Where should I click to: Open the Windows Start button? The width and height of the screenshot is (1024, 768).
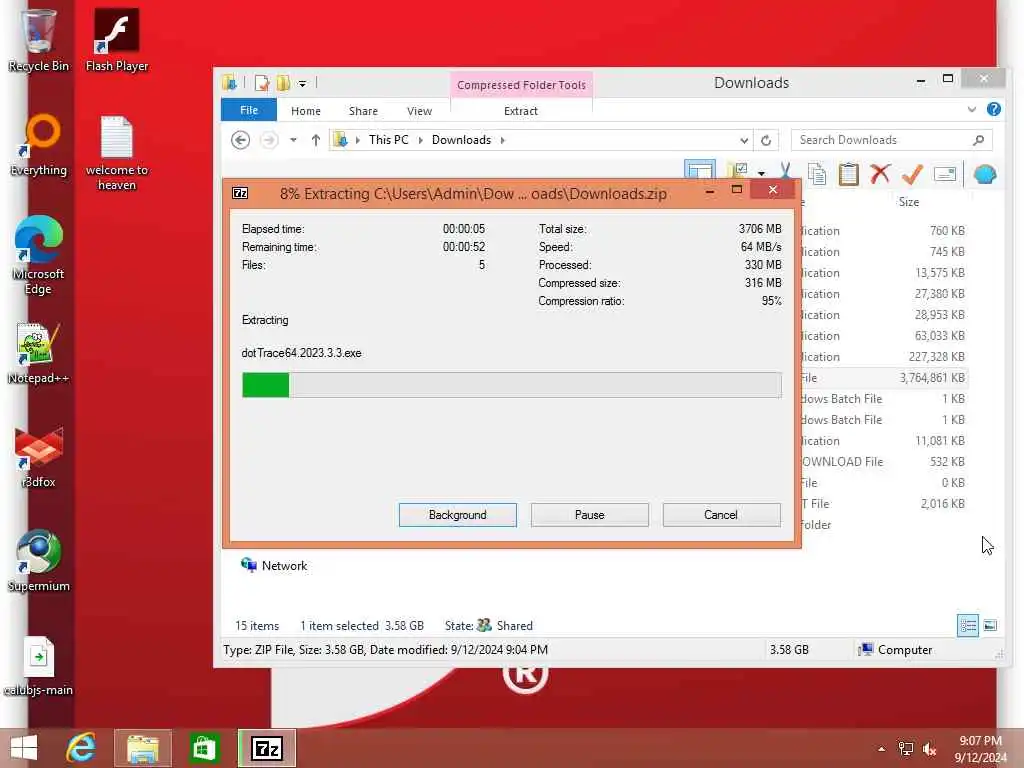(24, 748)
